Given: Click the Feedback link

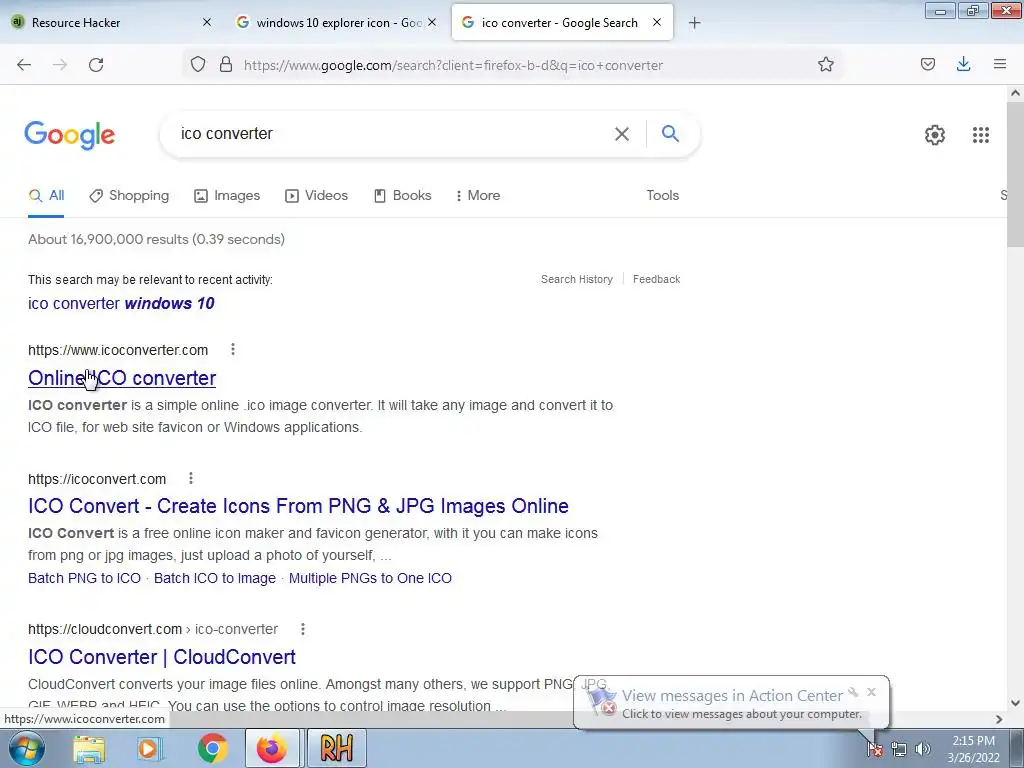Looking at the screenshot, I should pos(656,280).
